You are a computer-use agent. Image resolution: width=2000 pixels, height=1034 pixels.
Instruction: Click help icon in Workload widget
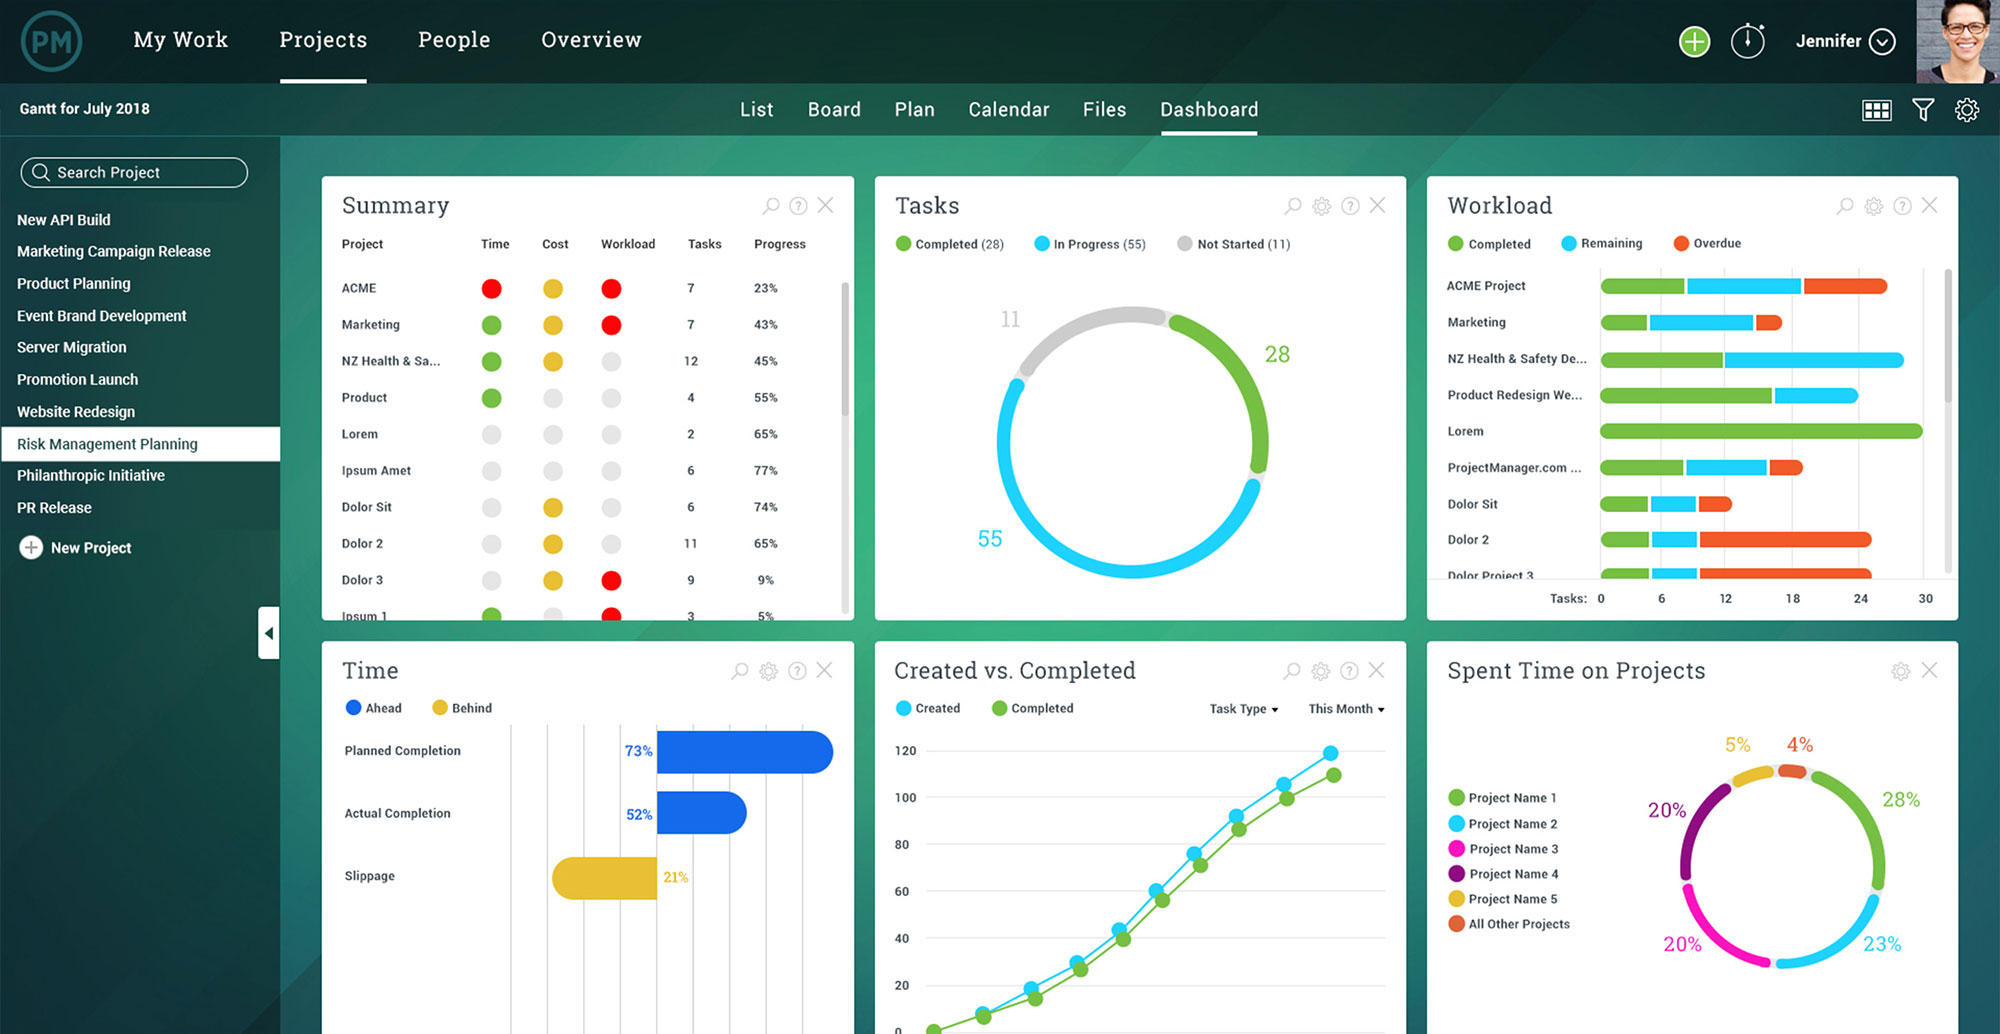click(1902, 206)
